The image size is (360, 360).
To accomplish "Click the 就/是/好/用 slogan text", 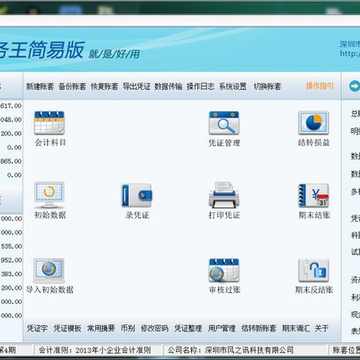I will point(114,54).
